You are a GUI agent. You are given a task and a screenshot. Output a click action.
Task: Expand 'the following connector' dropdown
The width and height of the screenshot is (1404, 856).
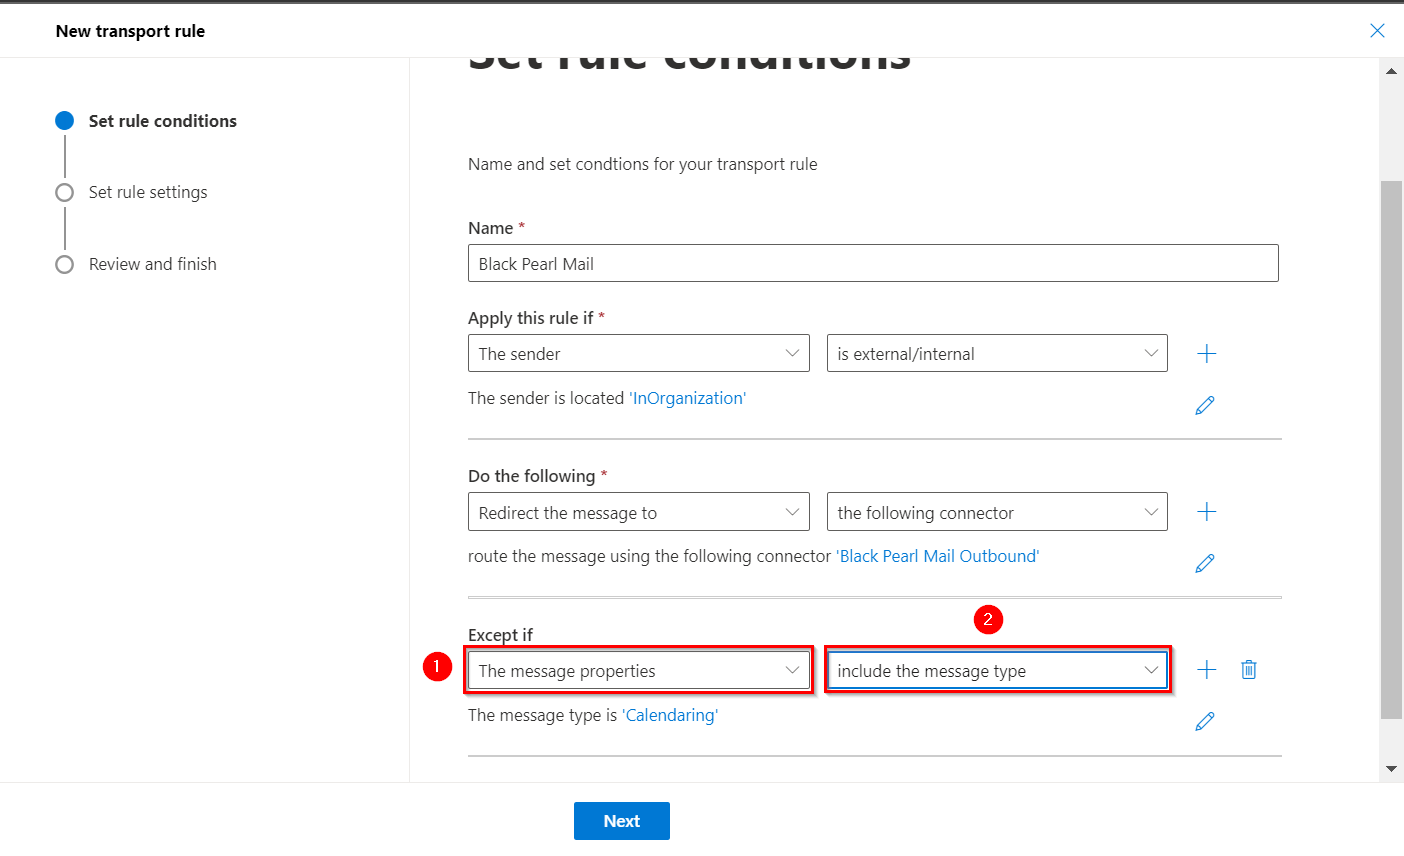(996, 512)
